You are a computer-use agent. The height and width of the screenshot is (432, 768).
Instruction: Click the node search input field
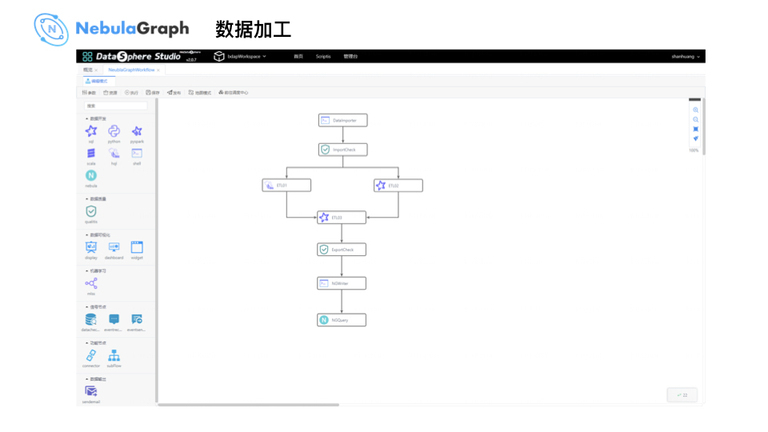[116, 106]
